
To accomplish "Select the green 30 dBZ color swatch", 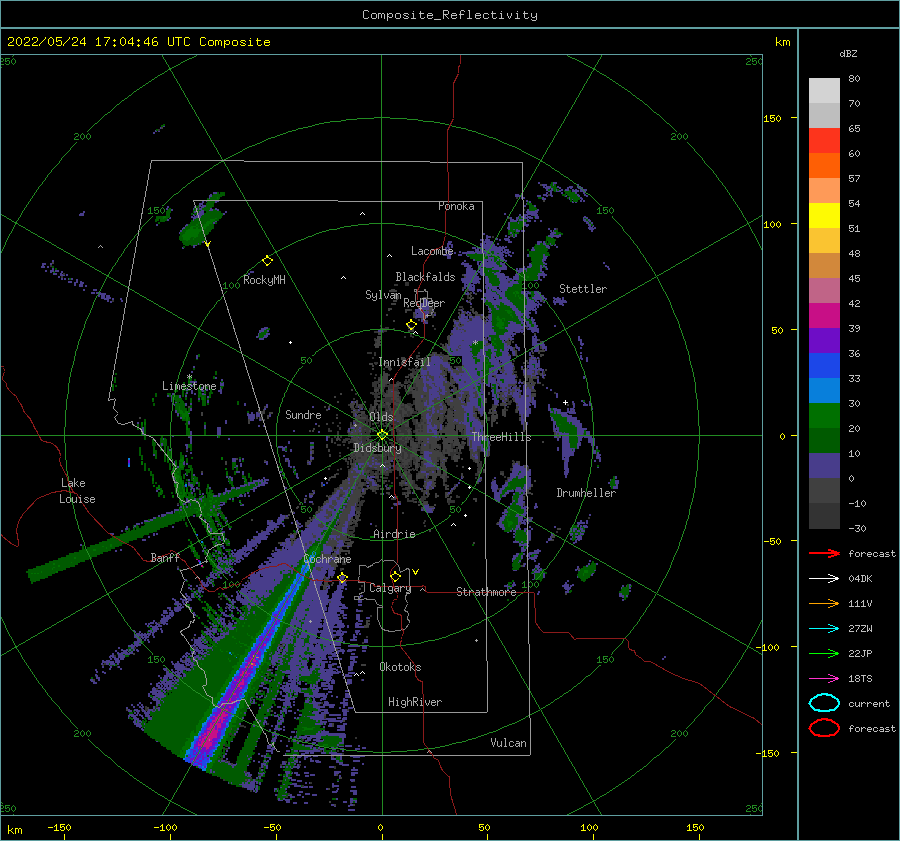I will (824, 415).
